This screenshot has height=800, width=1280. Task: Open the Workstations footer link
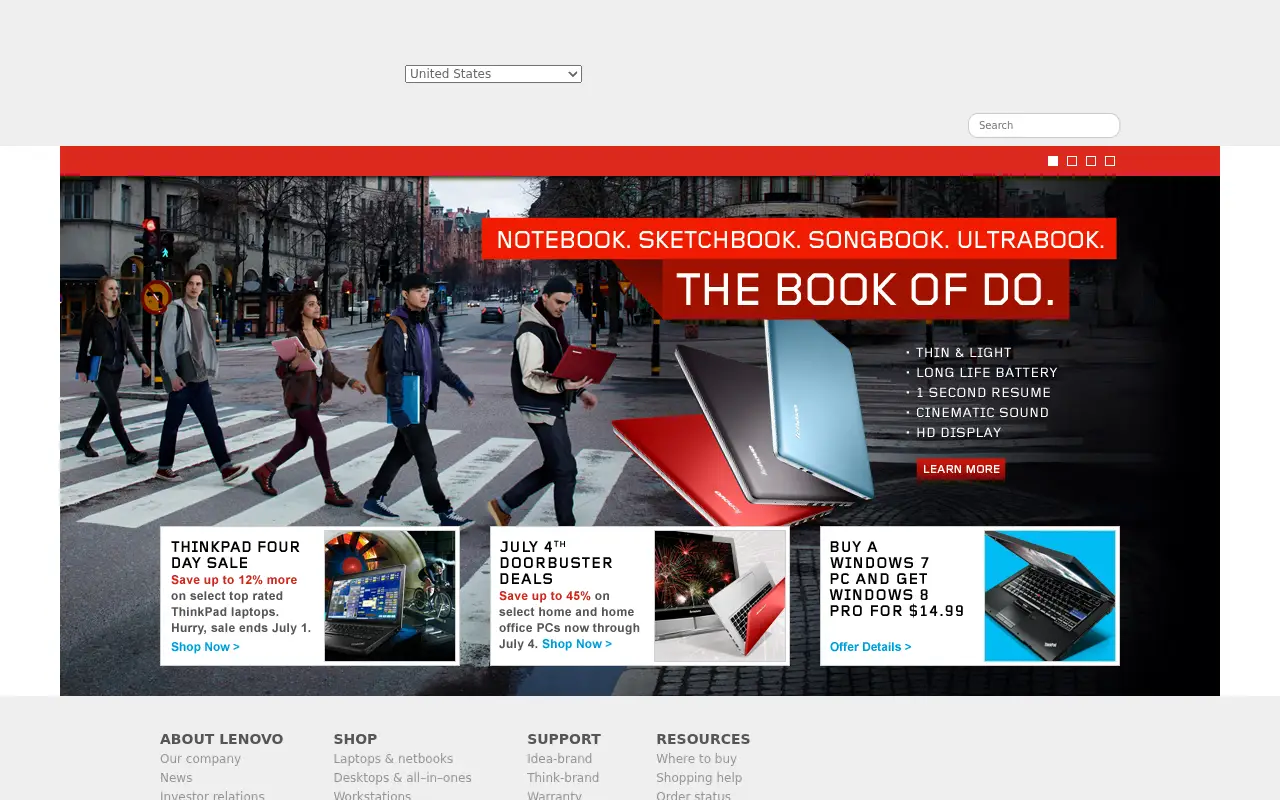[x=372, y=796]
